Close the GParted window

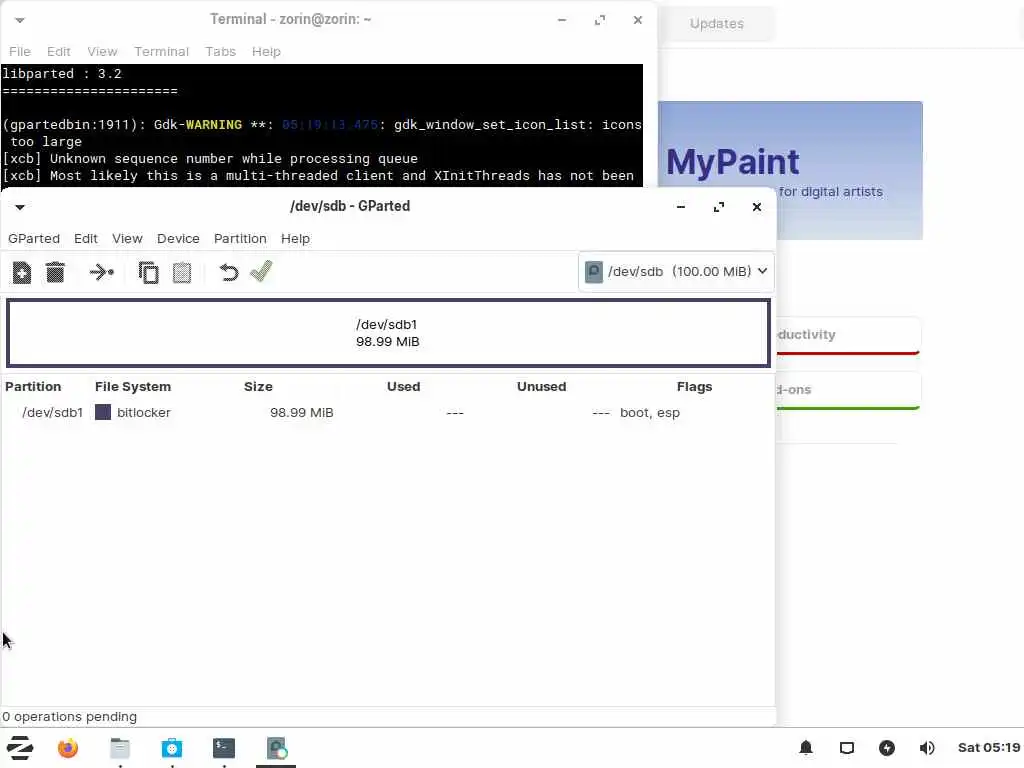tap(756, 207)
